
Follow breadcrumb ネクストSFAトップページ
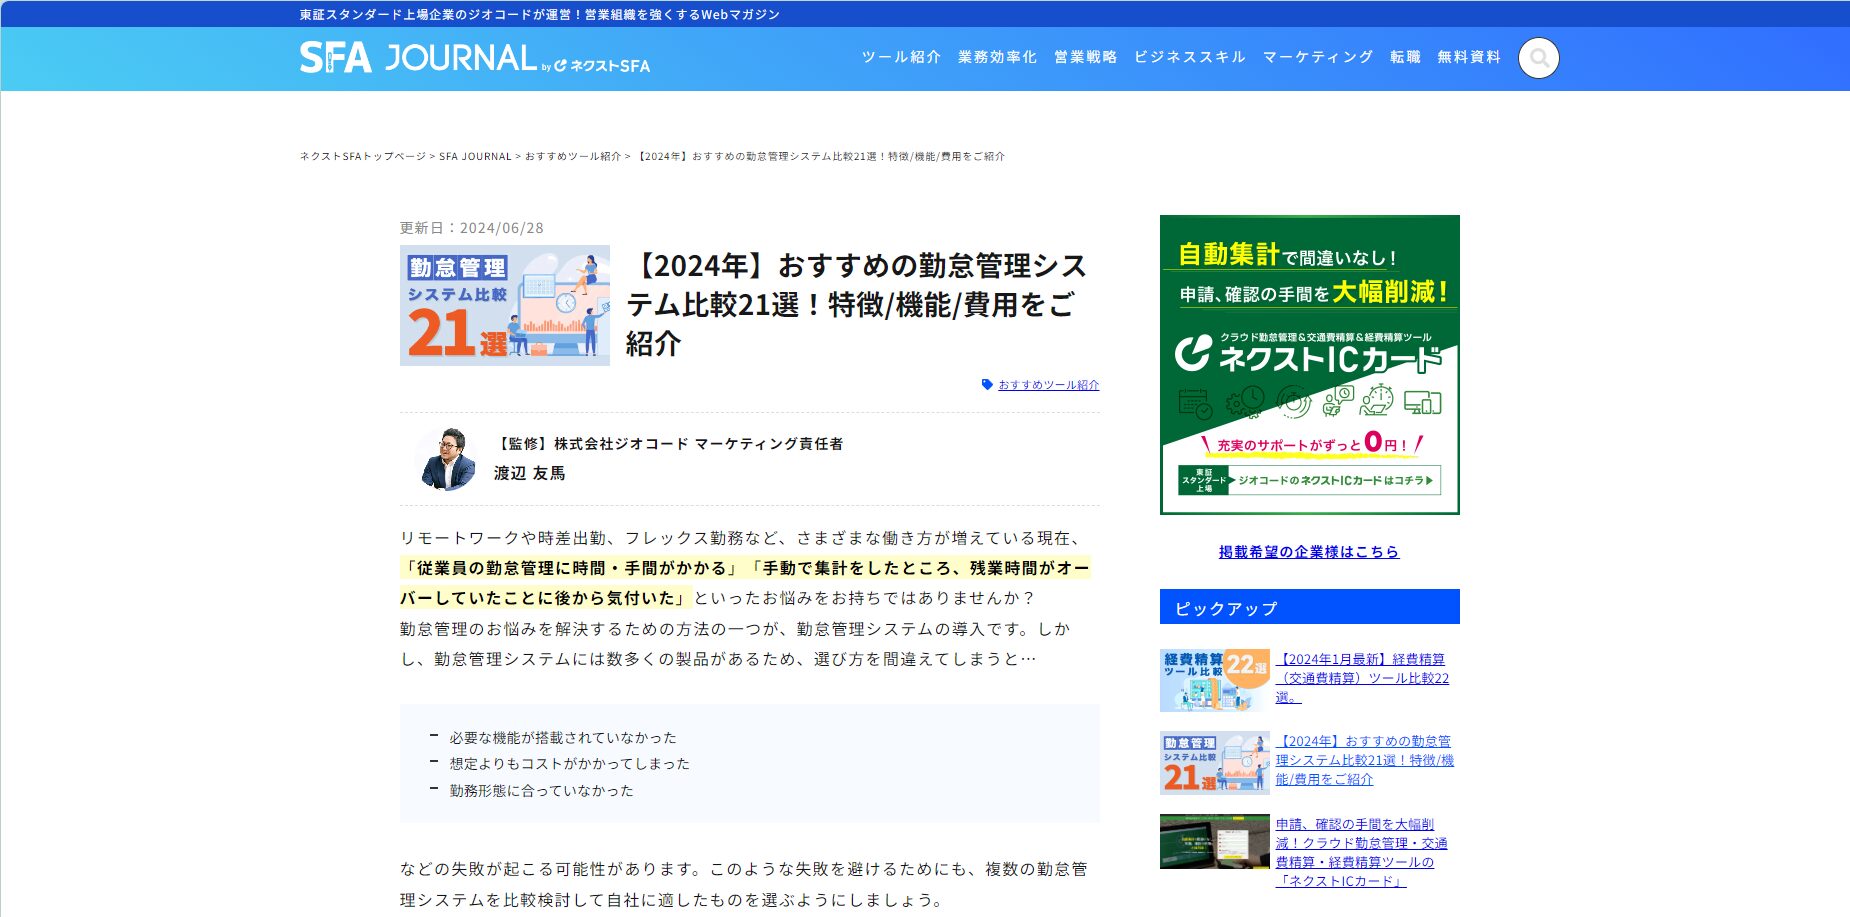click(x=363, y=157)
